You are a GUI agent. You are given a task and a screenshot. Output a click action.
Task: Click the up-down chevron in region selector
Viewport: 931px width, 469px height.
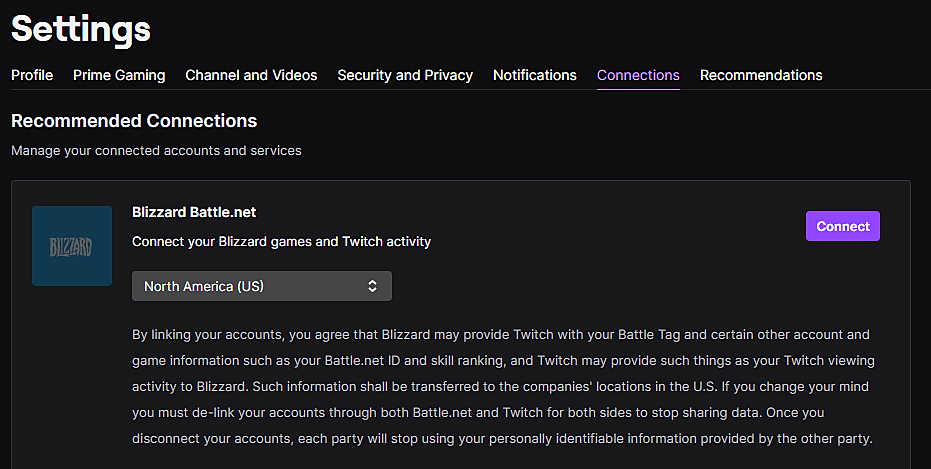tap(372, 286)
